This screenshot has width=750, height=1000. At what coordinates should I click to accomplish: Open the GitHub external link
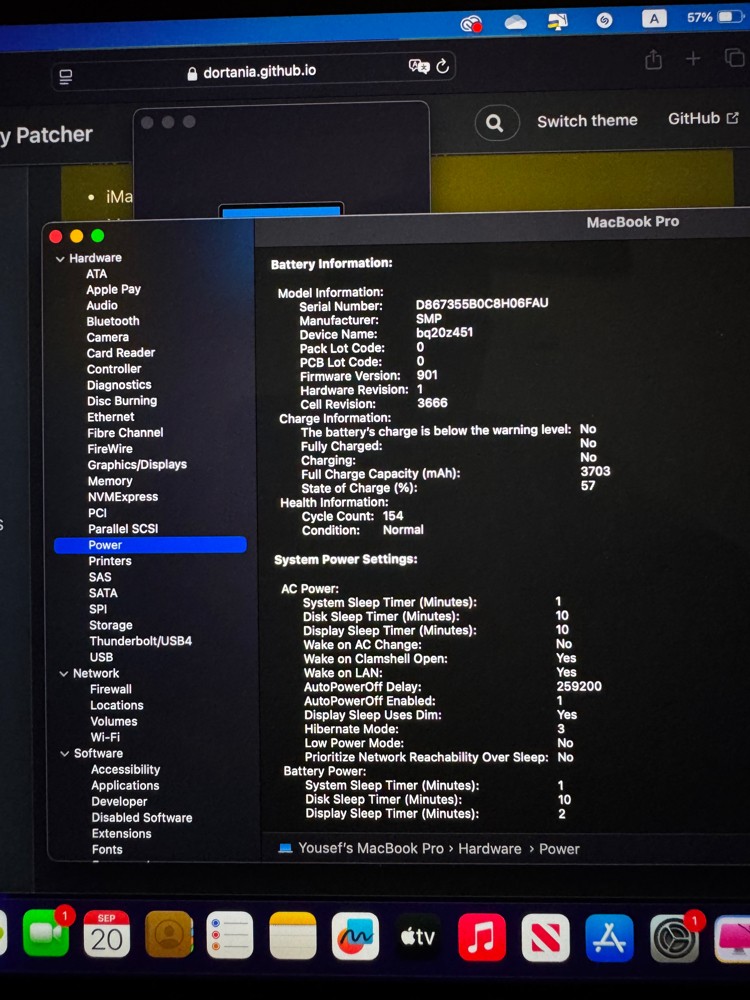tap(703, 119)
